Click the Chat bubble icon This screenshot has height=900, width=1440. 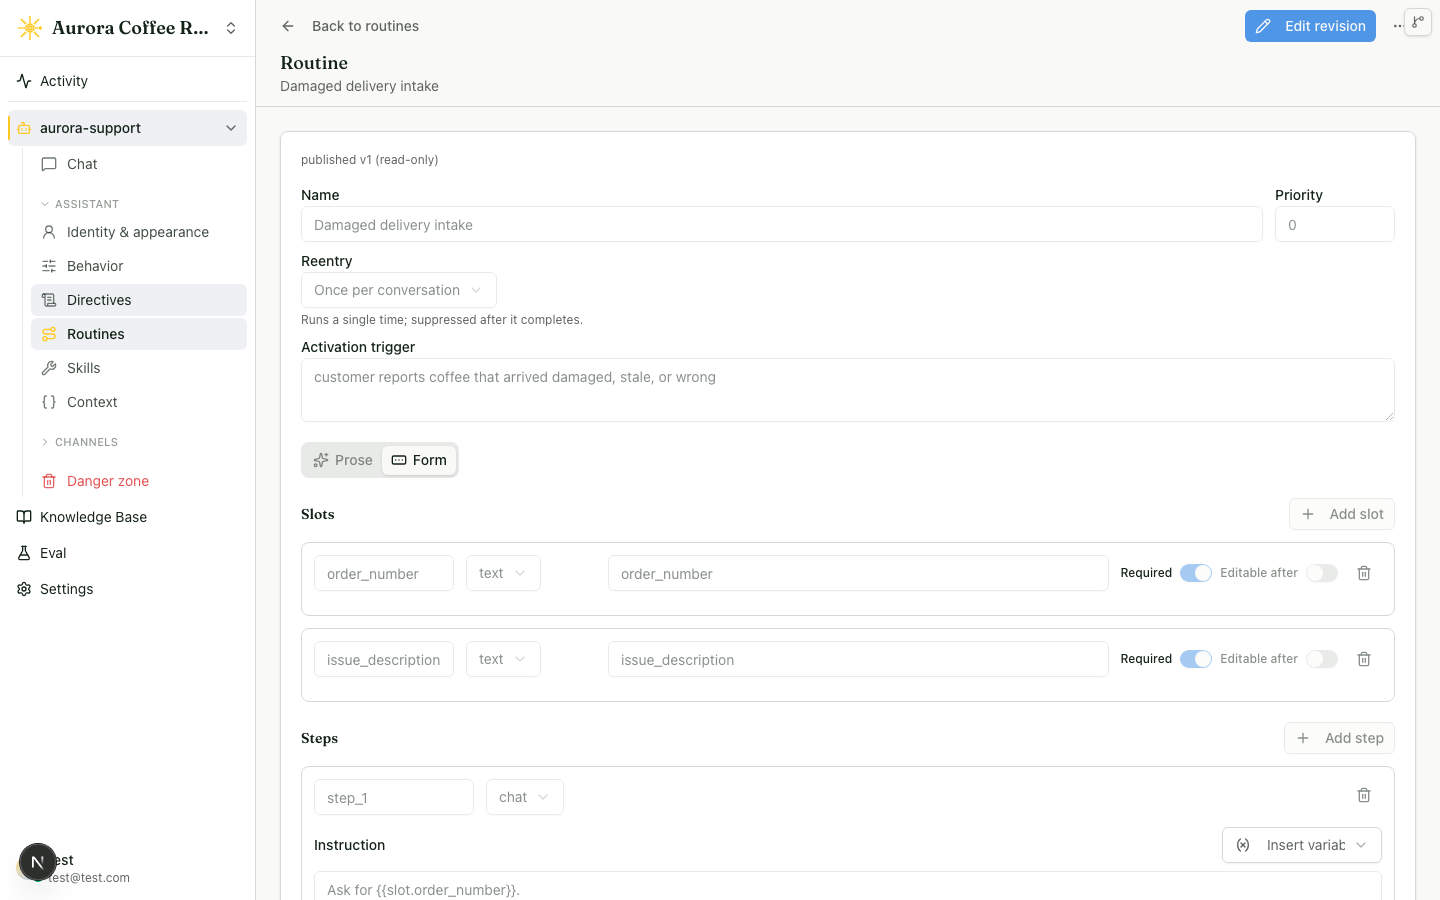point(49,164)
